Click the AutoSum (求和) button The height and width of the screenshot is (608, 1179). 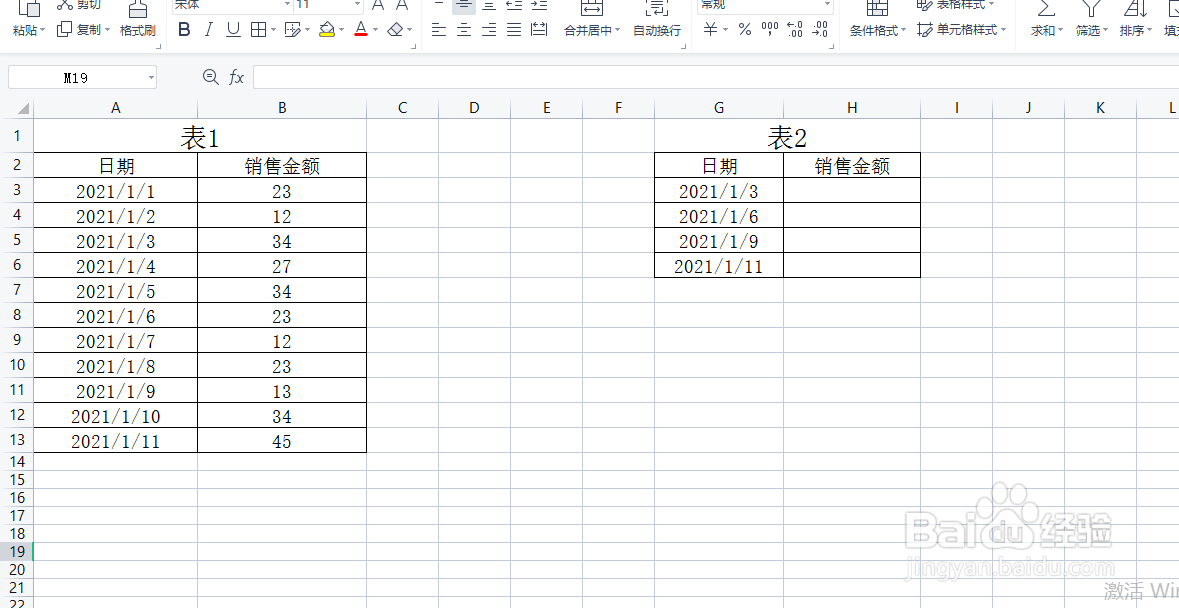coord(1046,20)
